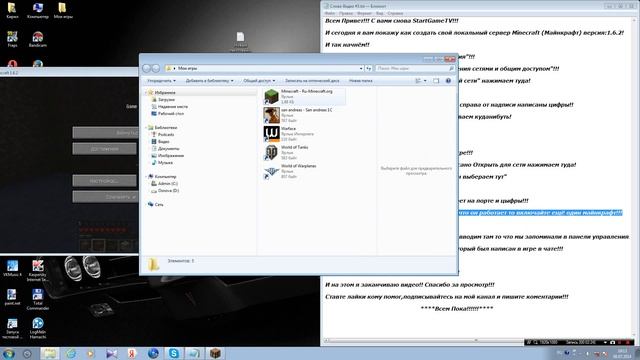Select Недавние места in navigation pane

point(169,107)
